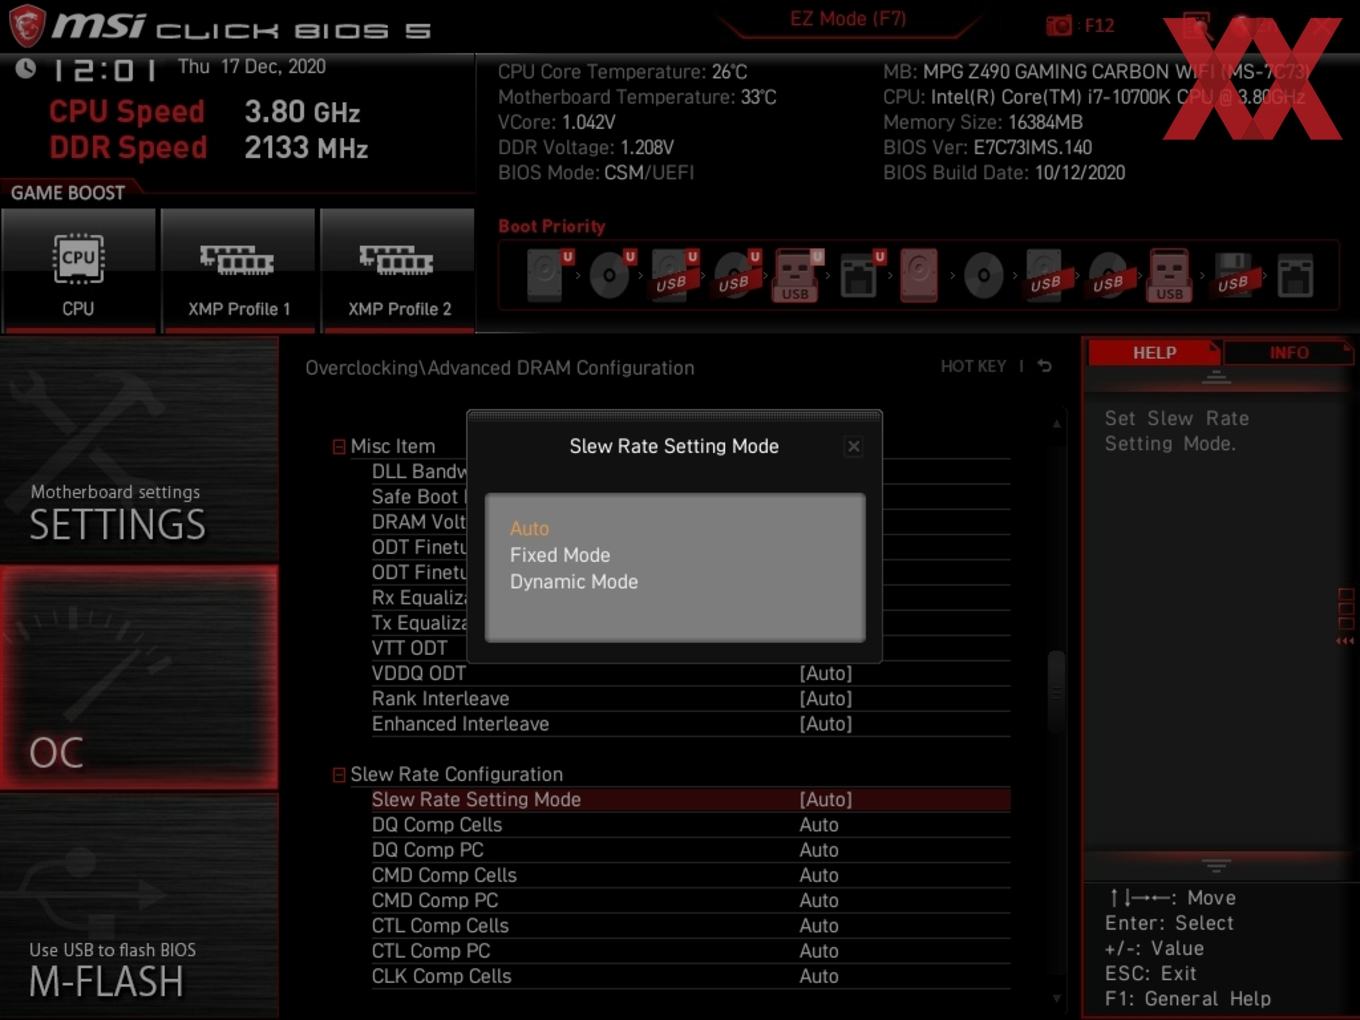Select the red highlighted hard disk boot device
Screen dimensions: 1360x1020
[x=919, y=275]
